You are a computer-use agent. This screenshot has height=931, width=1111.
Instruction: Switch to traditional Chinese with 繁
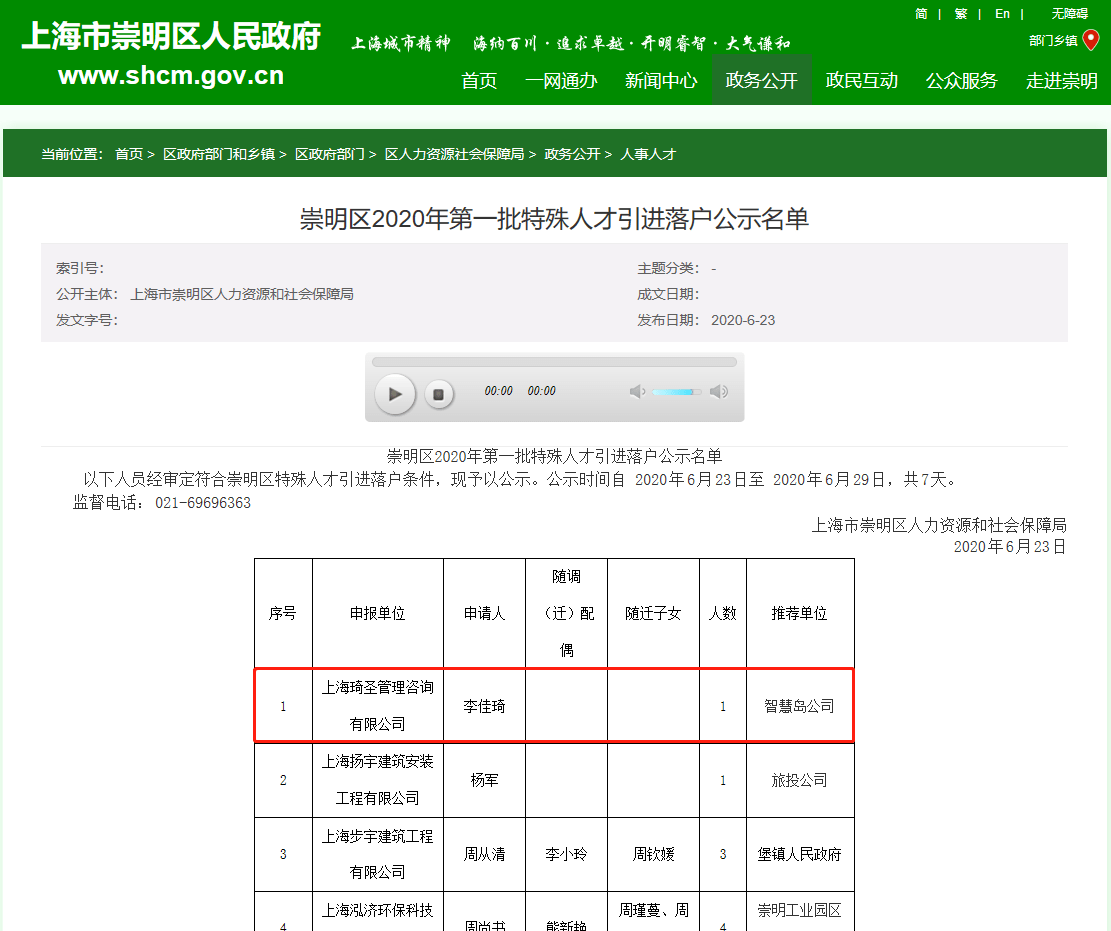pyautogui.click(x=960, y=13)
